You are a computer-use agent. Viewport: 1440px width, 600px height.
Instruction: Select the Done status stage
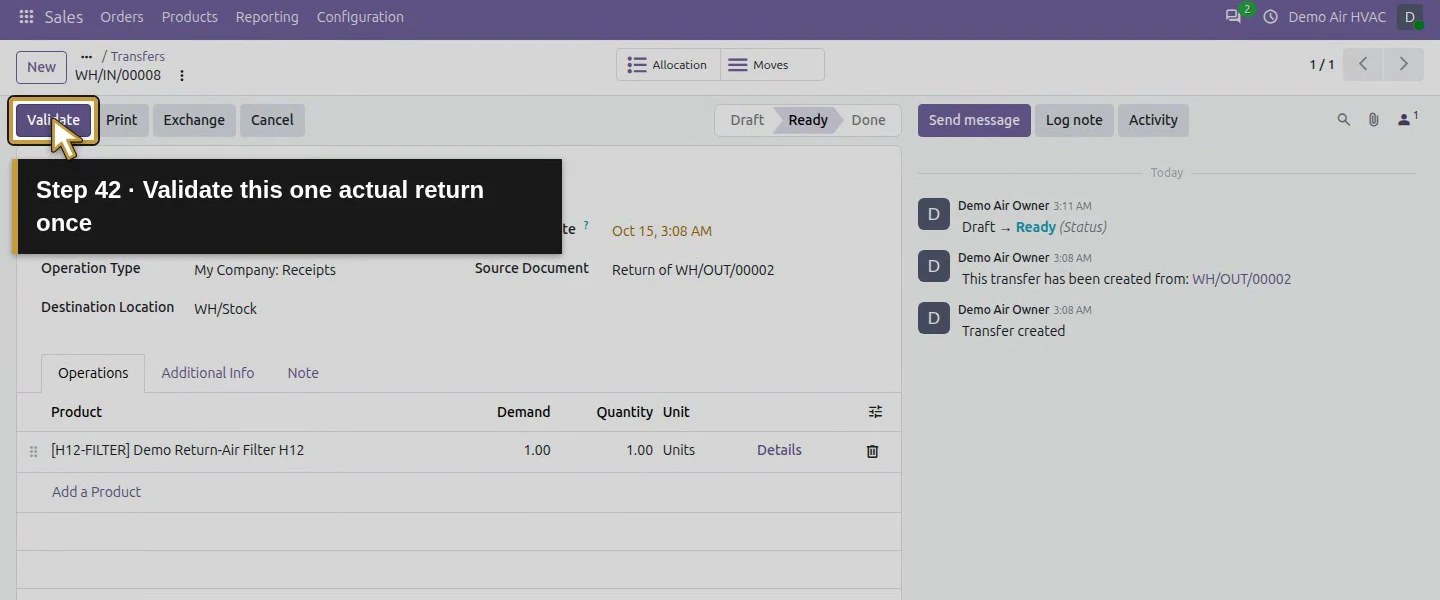[x=868, y=120]
